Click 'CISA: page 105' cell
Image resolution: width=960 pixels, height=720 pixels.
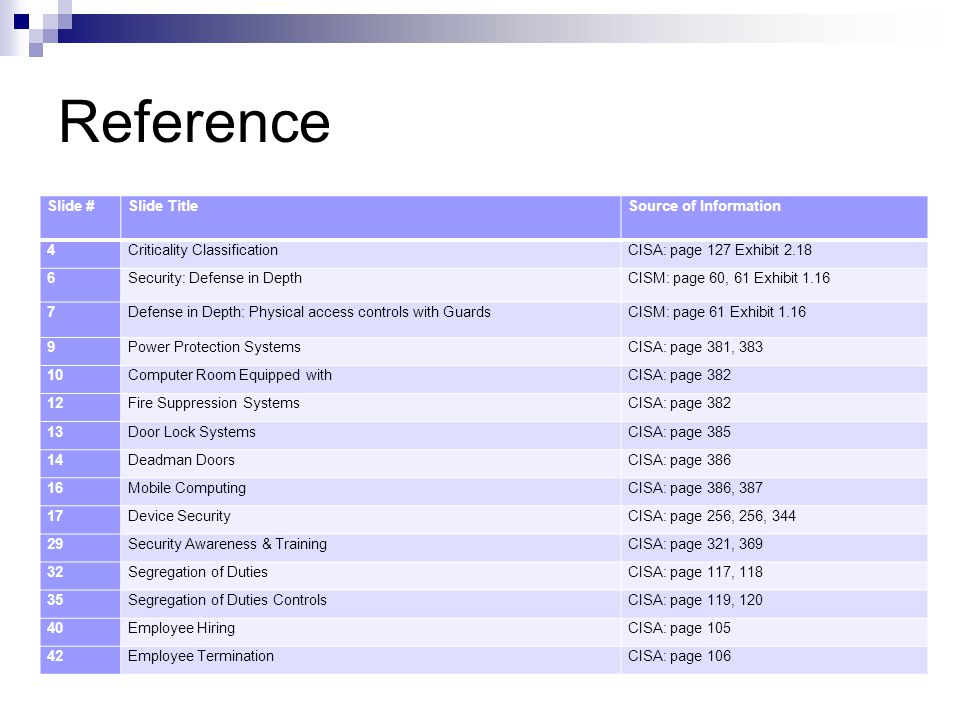pos(774,632)
